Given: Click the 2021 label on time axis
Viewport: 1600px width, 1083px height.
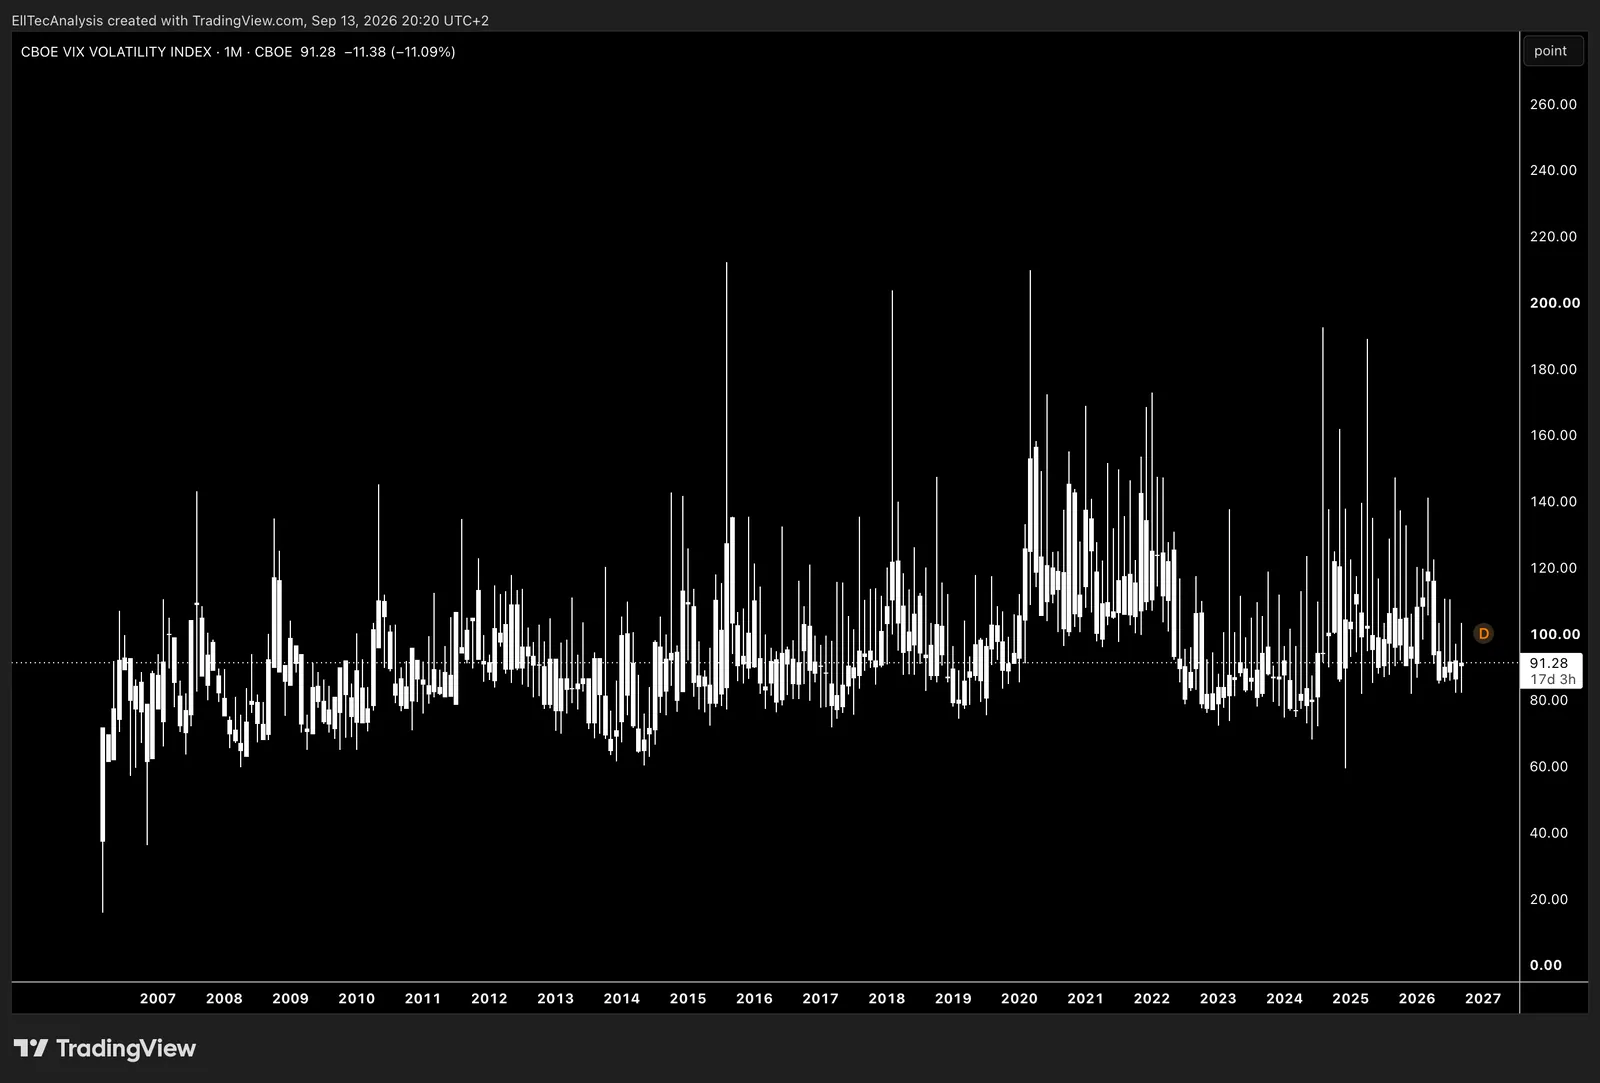Looking at the screenshot, I should [x=1086, y=998].
